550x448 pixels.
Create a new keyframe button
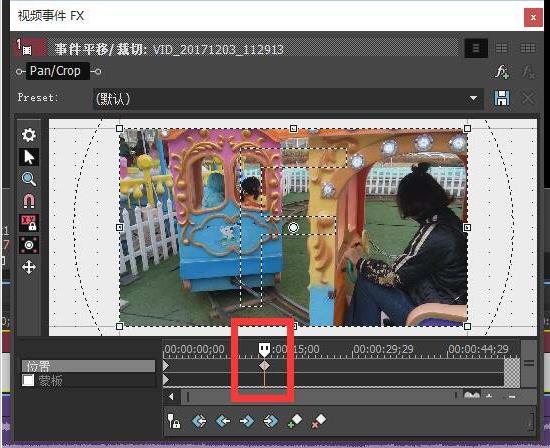point(295,421)
